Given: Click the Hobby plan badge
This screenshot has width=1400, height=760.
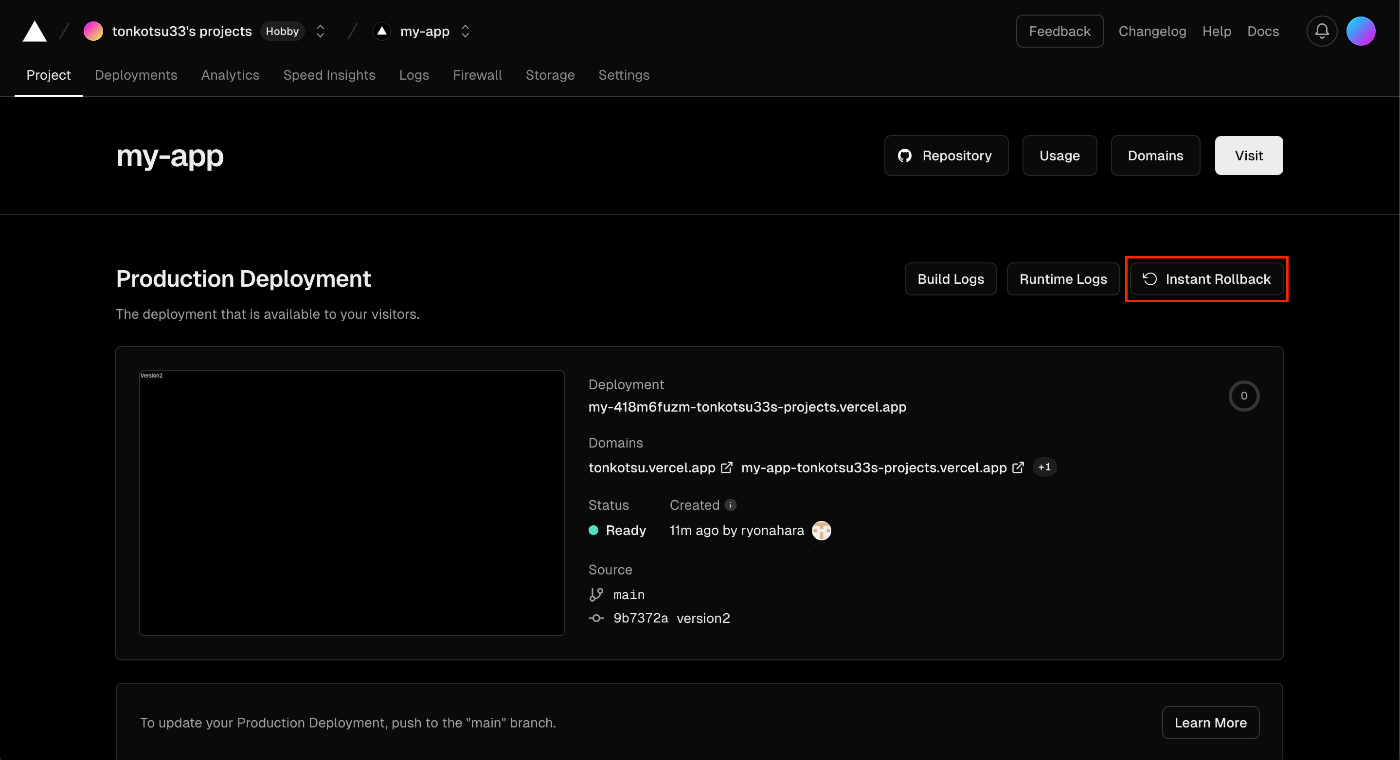Looking at the screenshot, I should (283, 31).
